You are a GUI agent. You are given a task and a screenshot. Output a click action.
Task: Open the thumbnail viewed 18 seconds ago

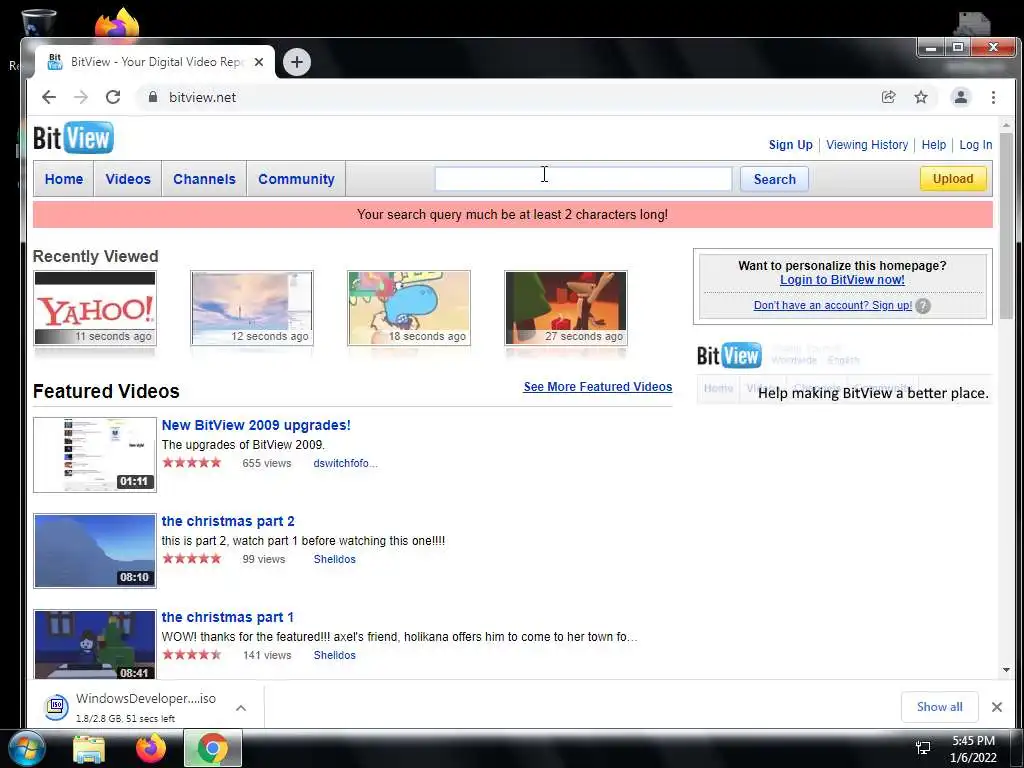tap(409, 308)
